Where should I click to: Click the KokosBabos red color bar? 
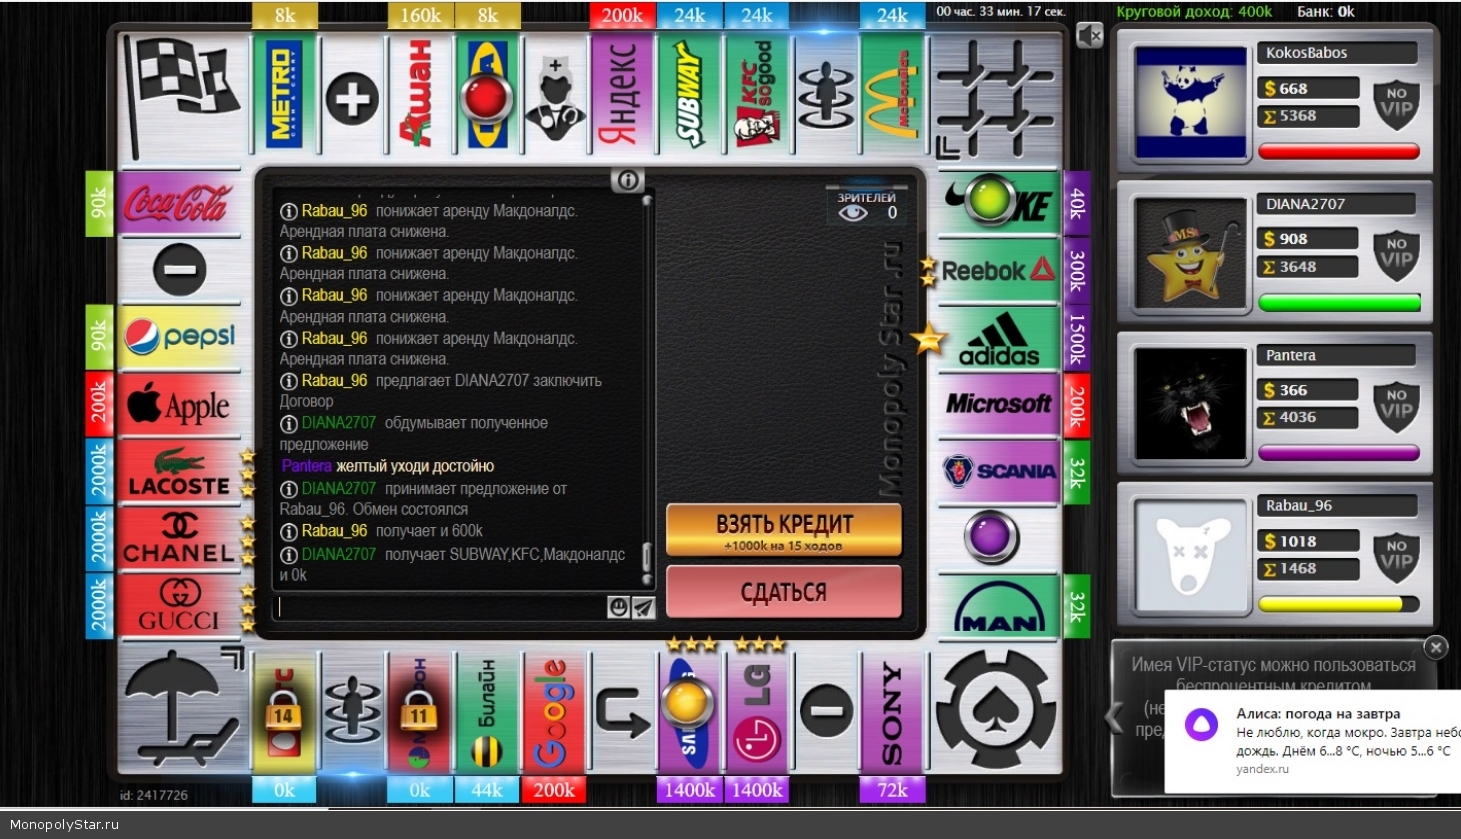click(x=1339, y=152)
